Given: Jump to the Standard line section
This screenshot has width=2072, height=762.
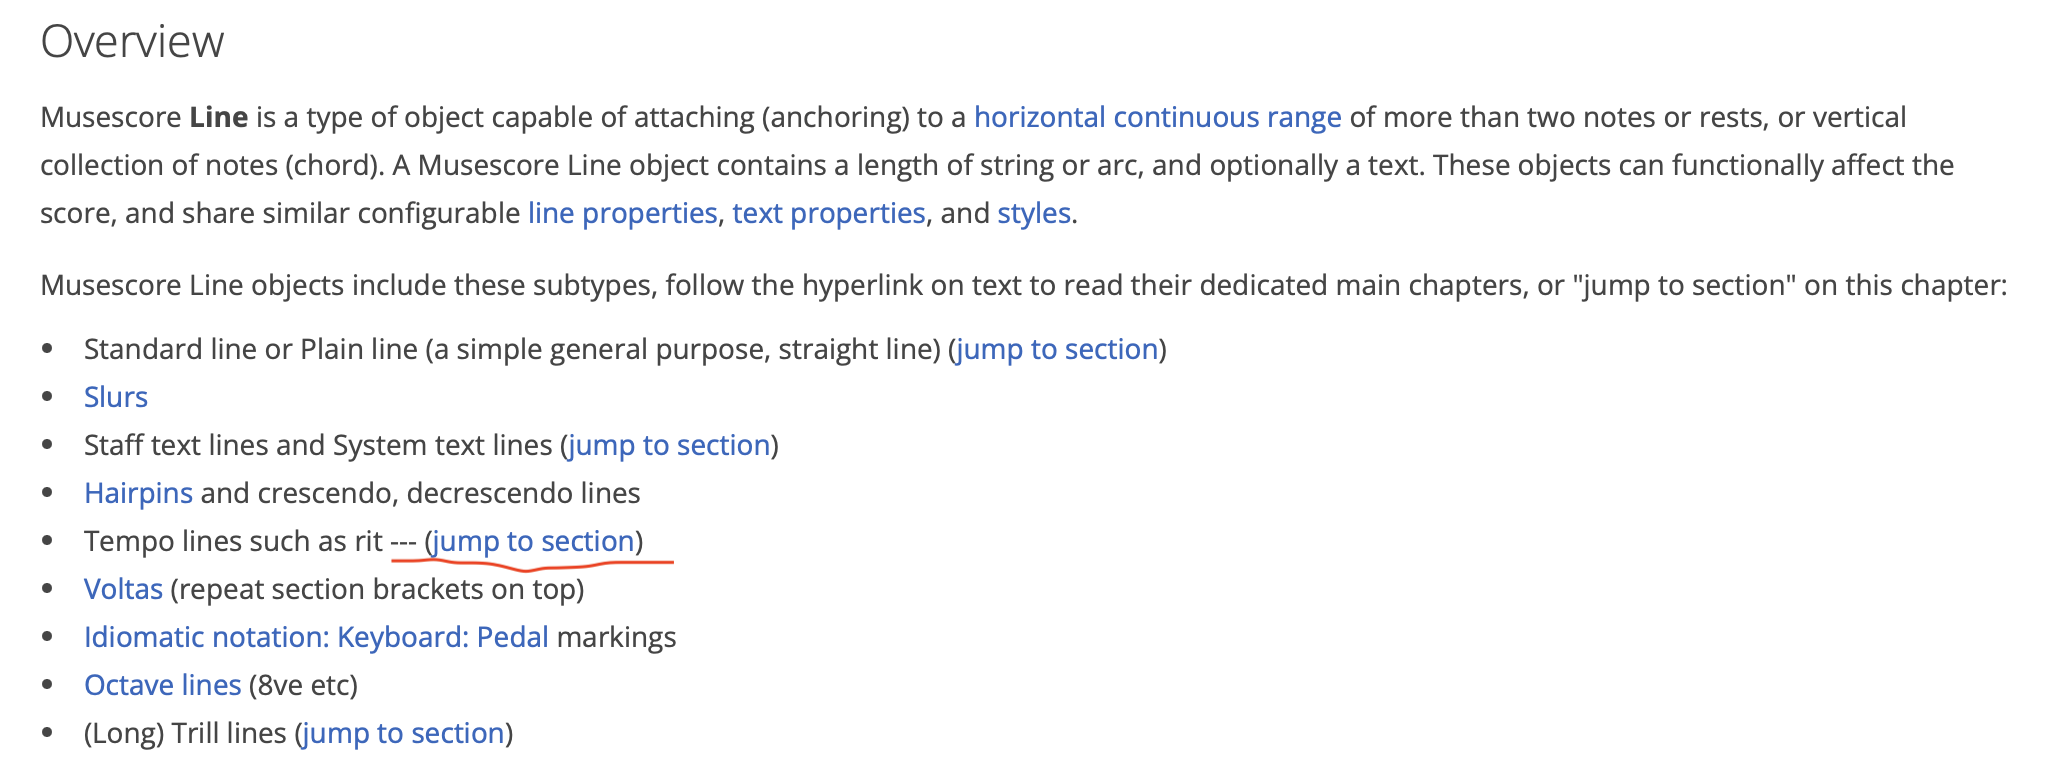Looking at the screenshot, I should point(1057,350).
